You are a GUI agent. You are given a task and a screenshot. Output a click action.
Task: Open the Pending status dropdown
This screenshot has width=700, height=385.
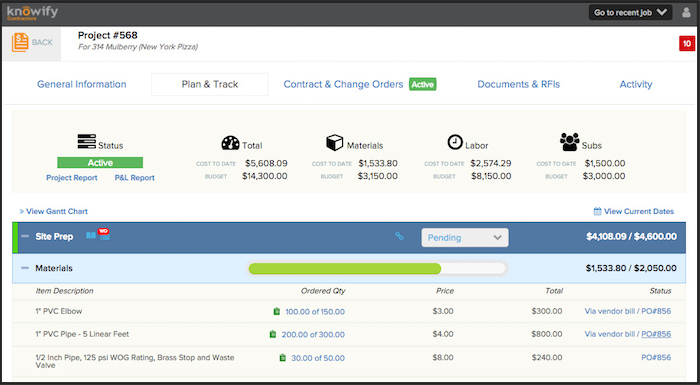[x=465, y=238]
